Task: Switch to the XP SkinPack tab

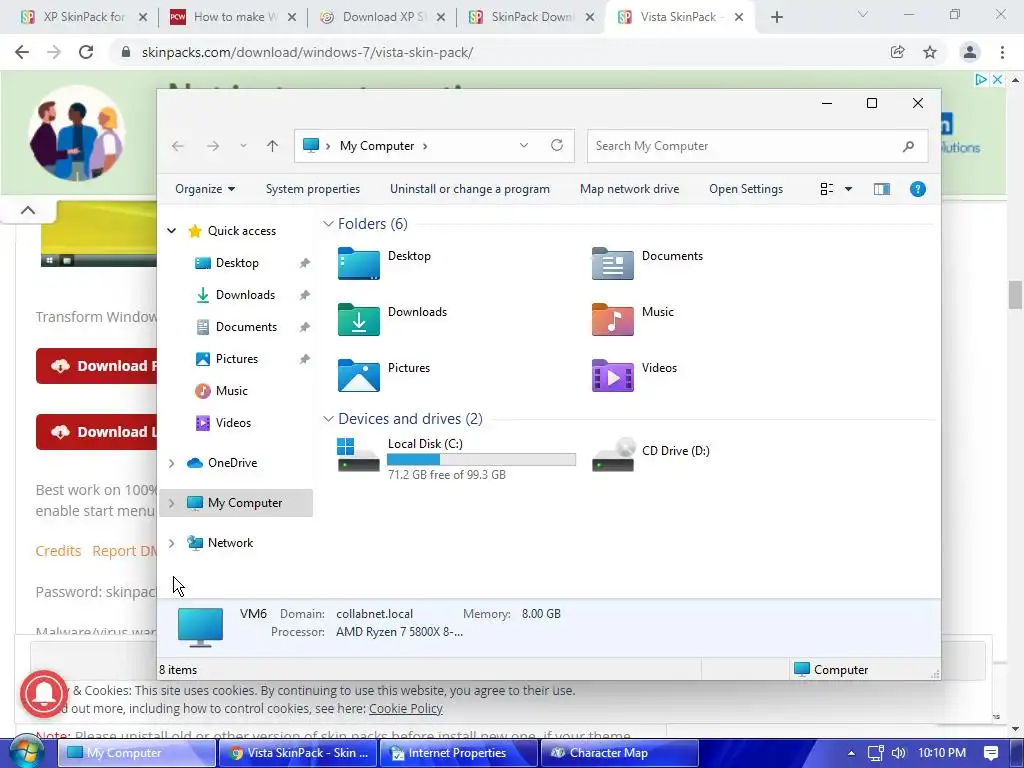Action: click(84, 17)
